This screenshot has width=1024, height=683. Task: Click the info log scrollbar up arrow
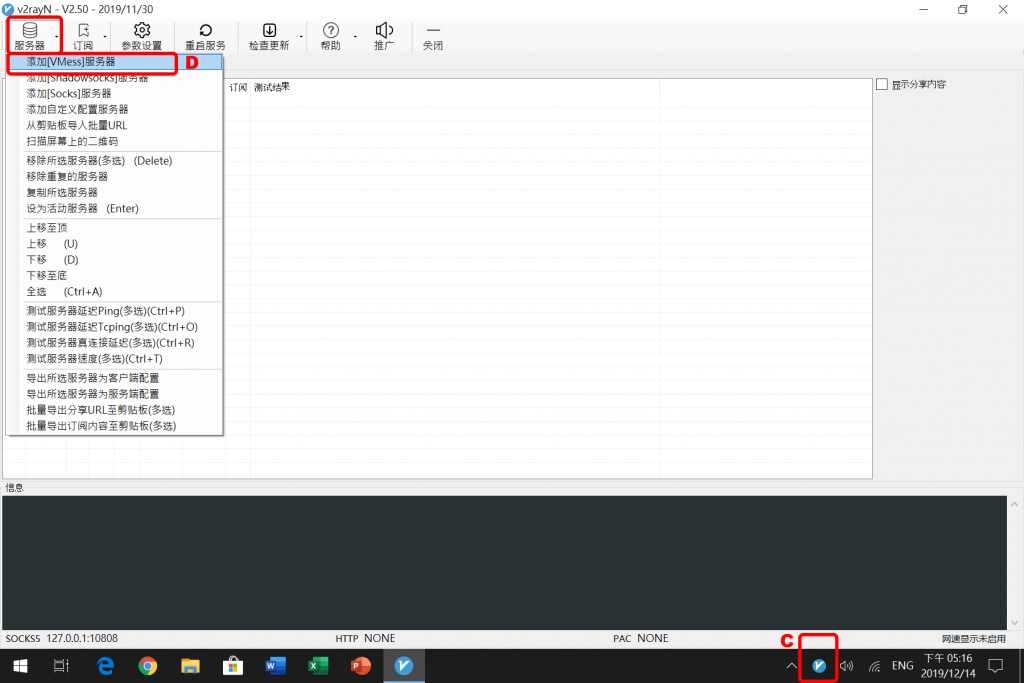(x=1014, y=504)
